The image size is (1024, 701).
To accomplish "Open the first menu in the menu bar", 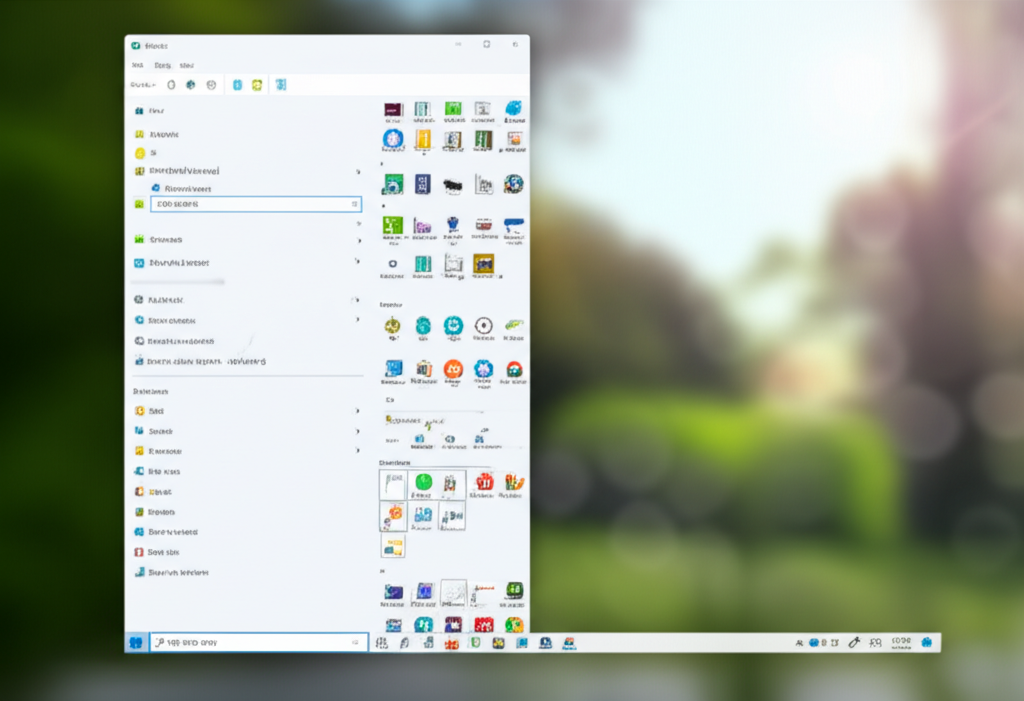I will pos(138,65).
